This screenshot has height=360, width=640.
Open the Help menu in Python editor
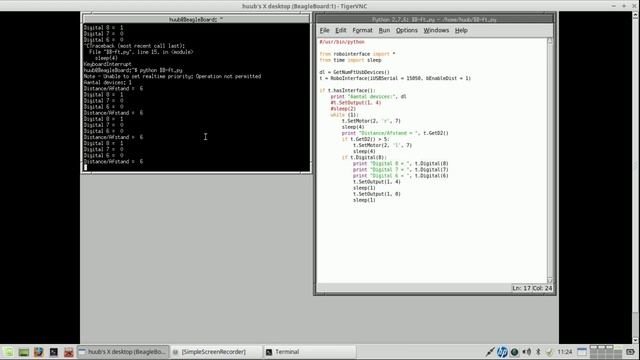pyautogui.click(x=461, y=30)
